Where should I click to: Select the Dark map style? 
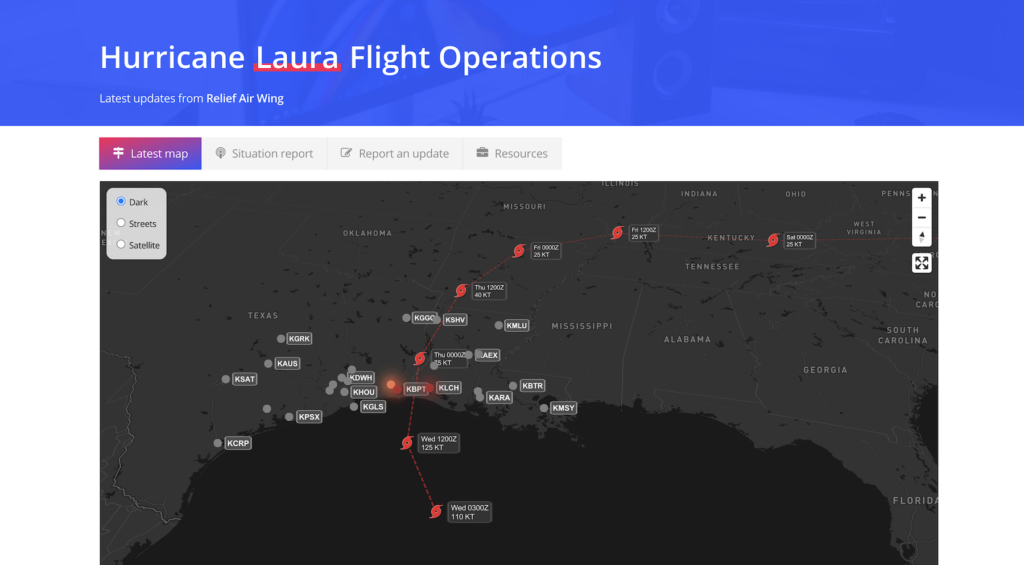121,202
